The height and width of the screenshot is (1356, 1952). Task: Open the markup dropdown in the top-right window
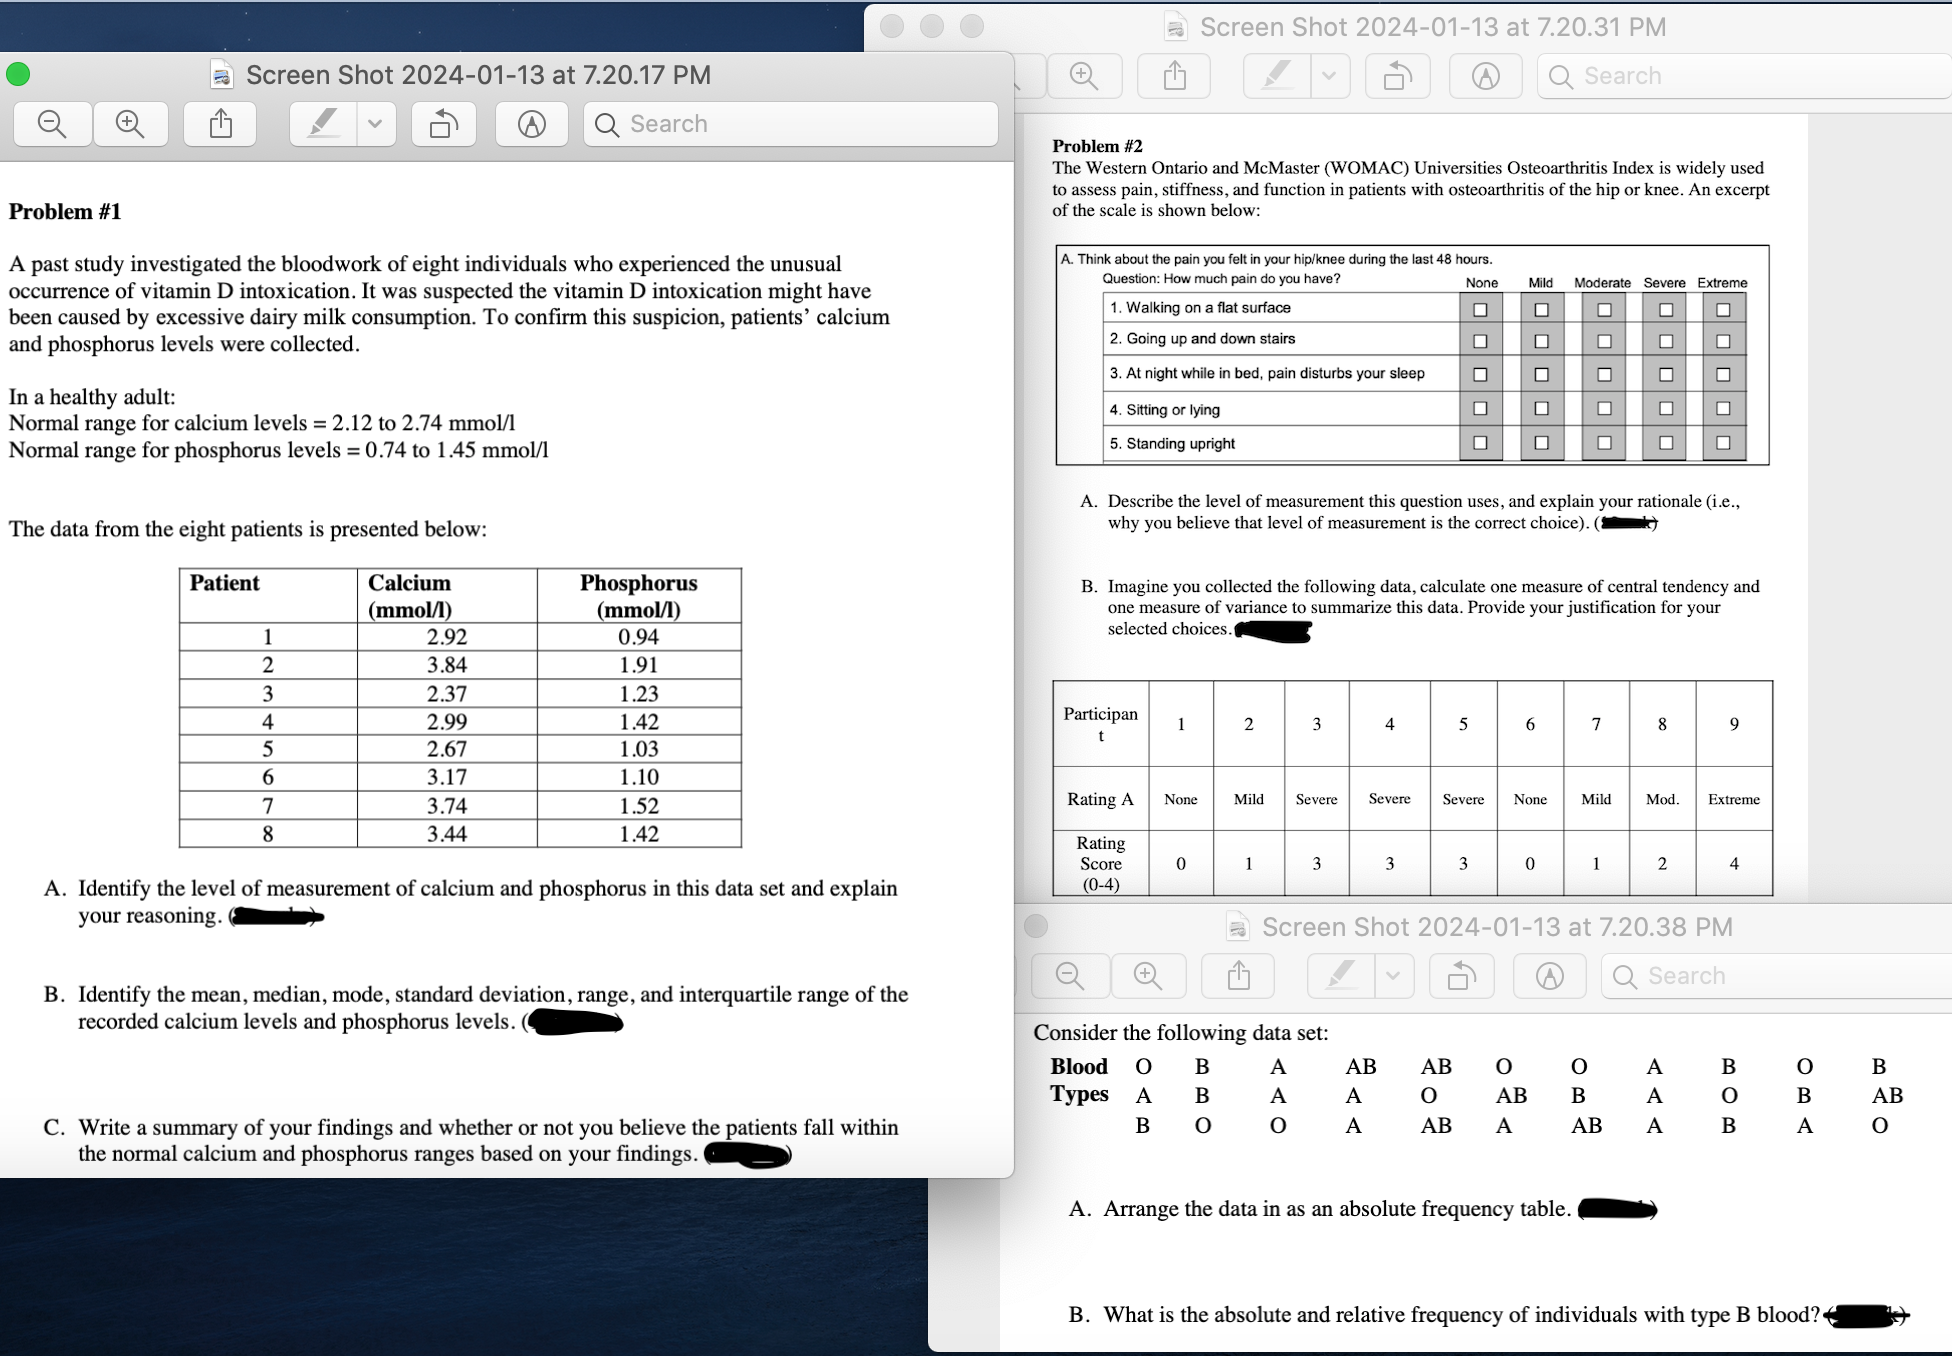coord(1331,75)
